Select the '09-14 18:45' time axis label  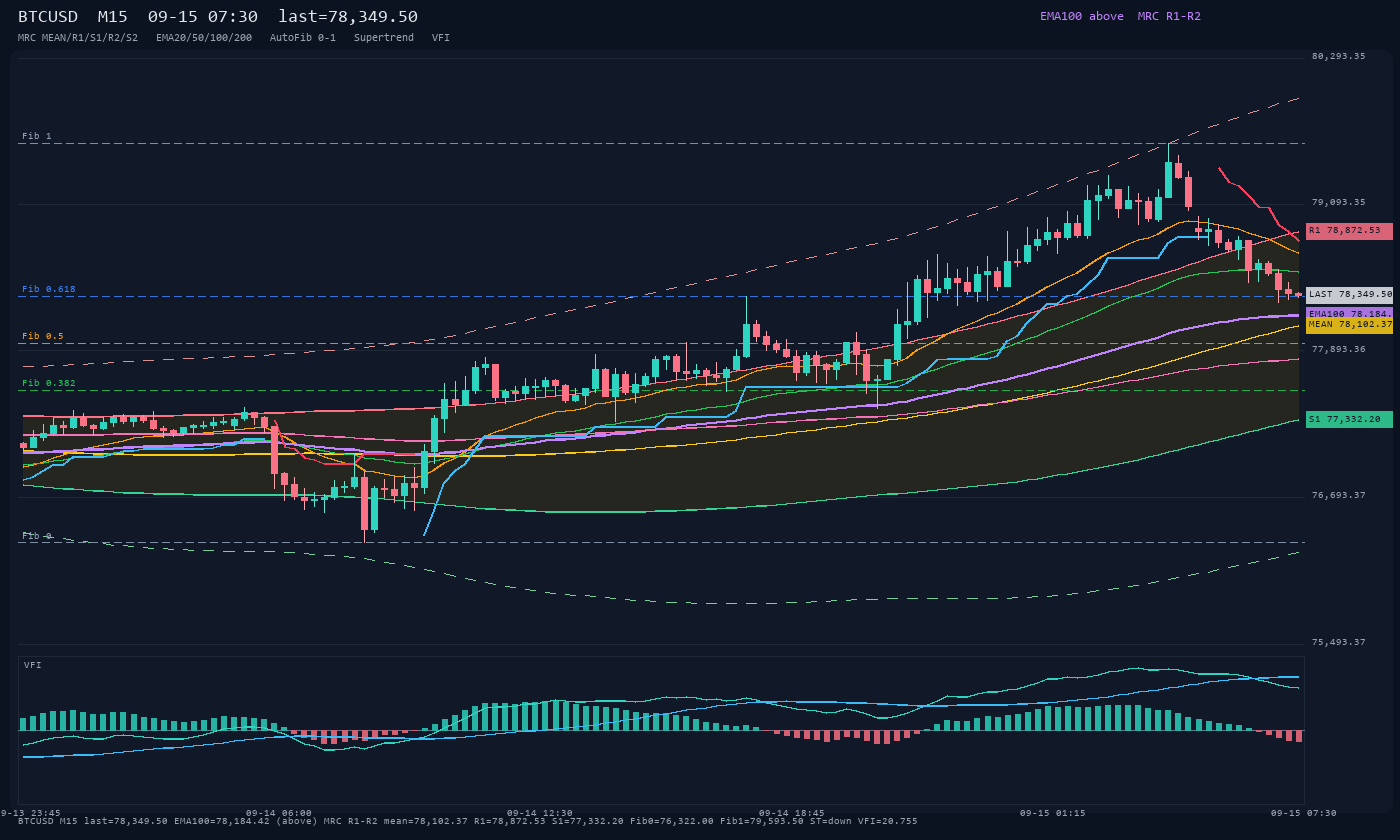click(x=791, y=813)
